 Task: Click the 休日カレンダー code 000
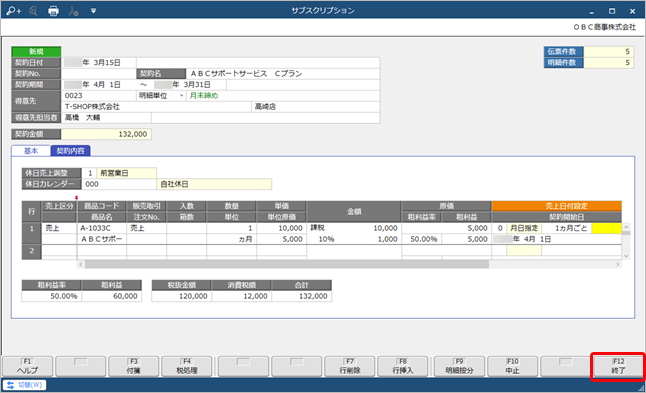119,184
